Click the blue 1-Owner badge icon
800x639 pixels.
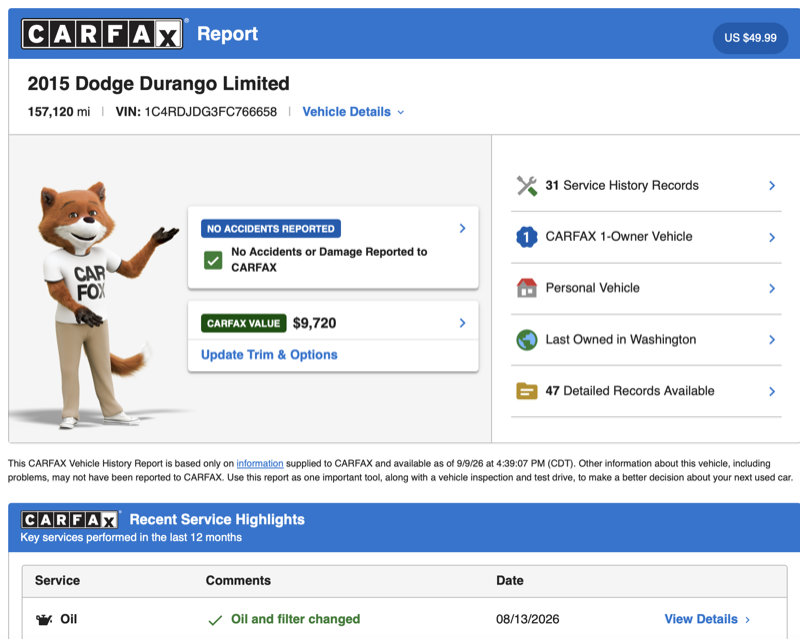pyautogui.click(x=527, y=237)
